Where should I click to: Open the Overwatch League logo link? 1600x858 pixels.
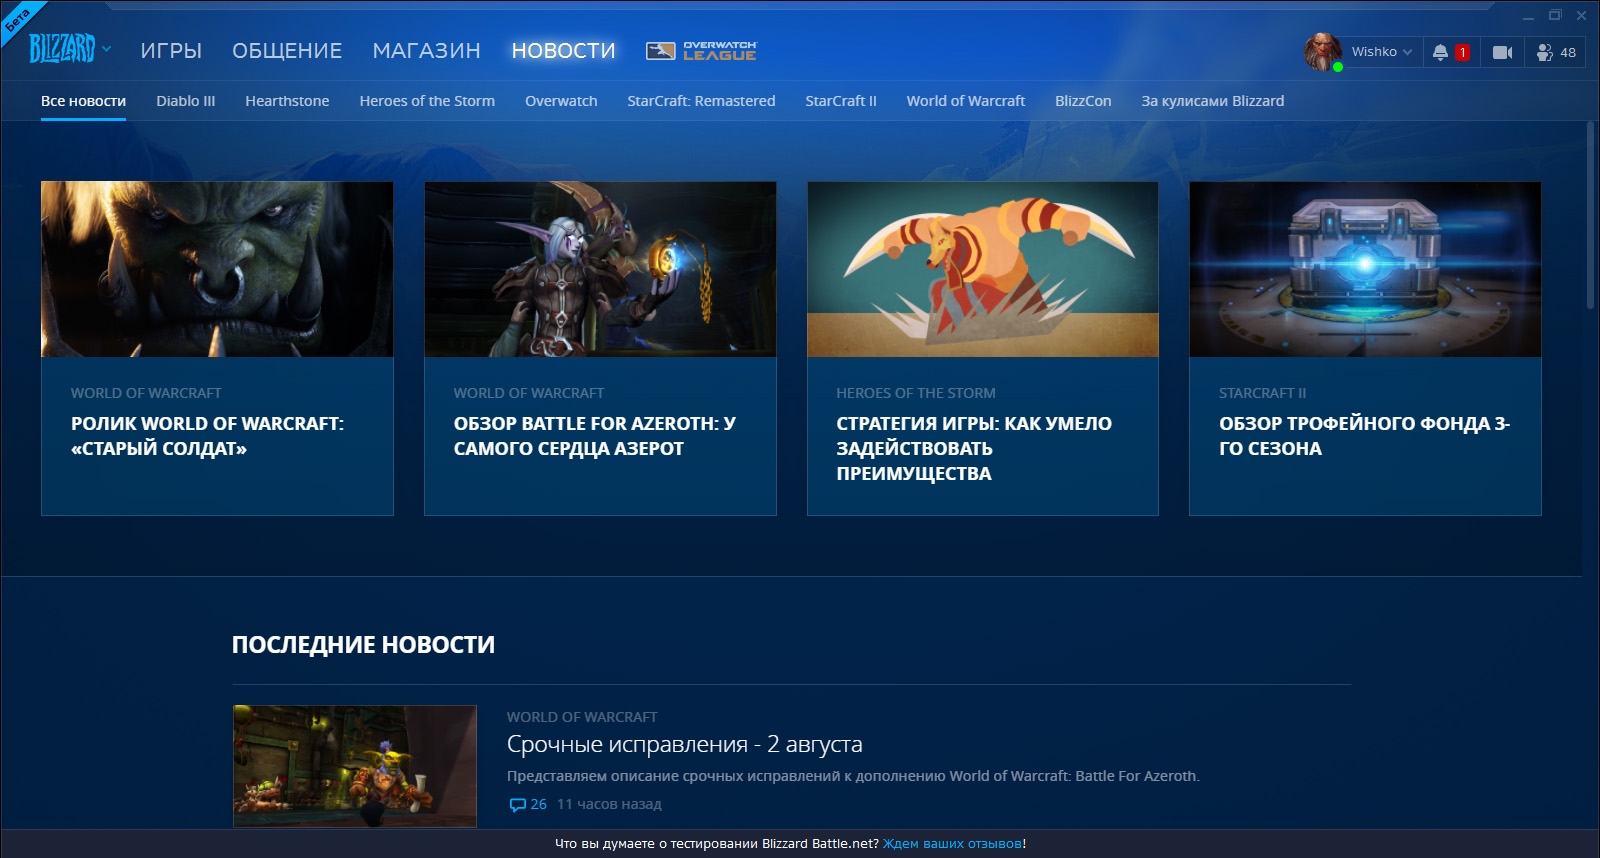tap(701, 51)
